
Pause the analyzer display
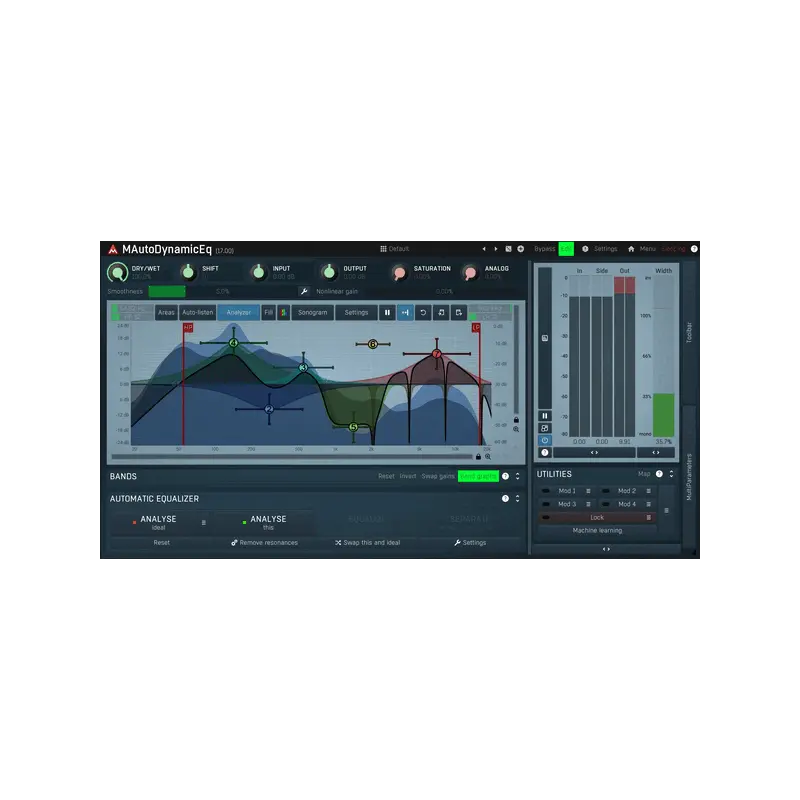[387, 312]
